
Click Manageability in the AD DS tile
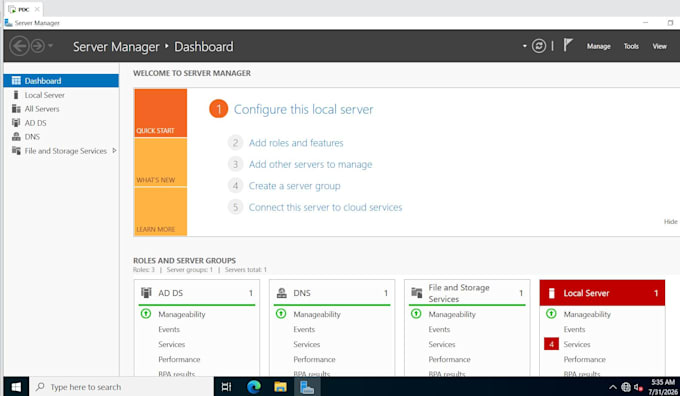click(182, 314)
